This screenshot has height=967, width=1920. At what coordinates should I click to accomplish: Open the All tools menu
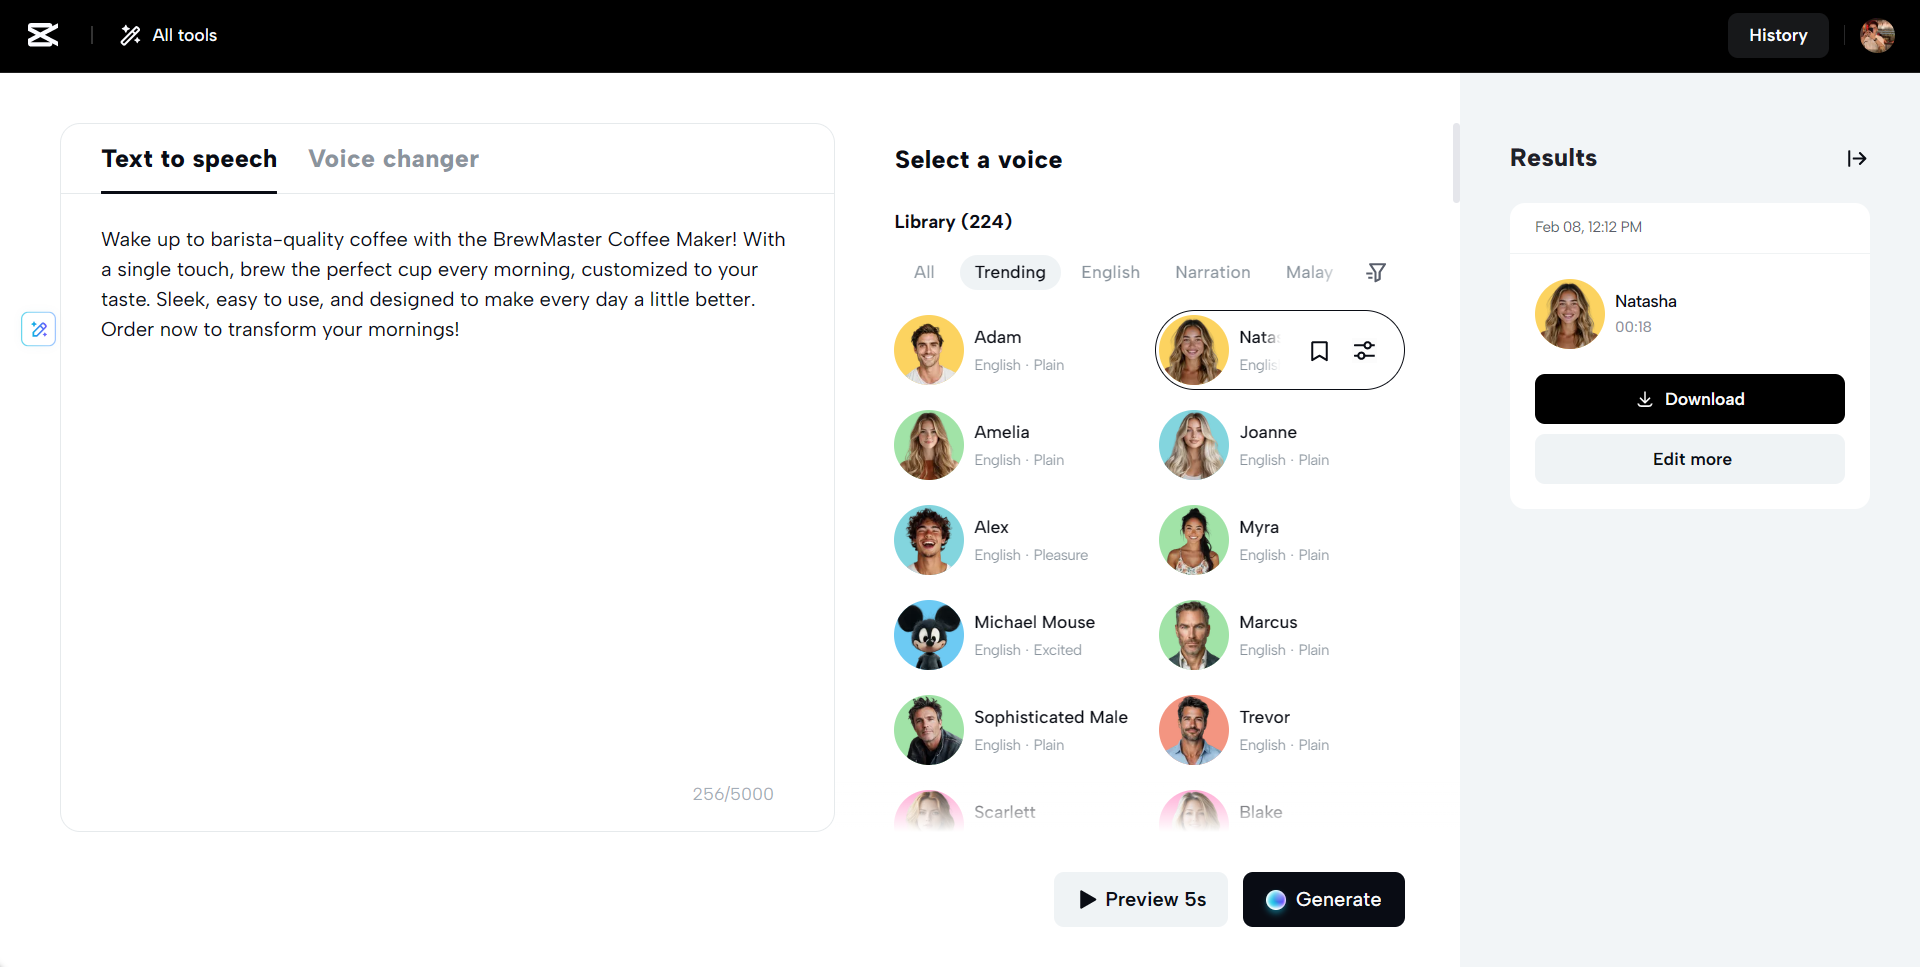(x=169, y=35)
